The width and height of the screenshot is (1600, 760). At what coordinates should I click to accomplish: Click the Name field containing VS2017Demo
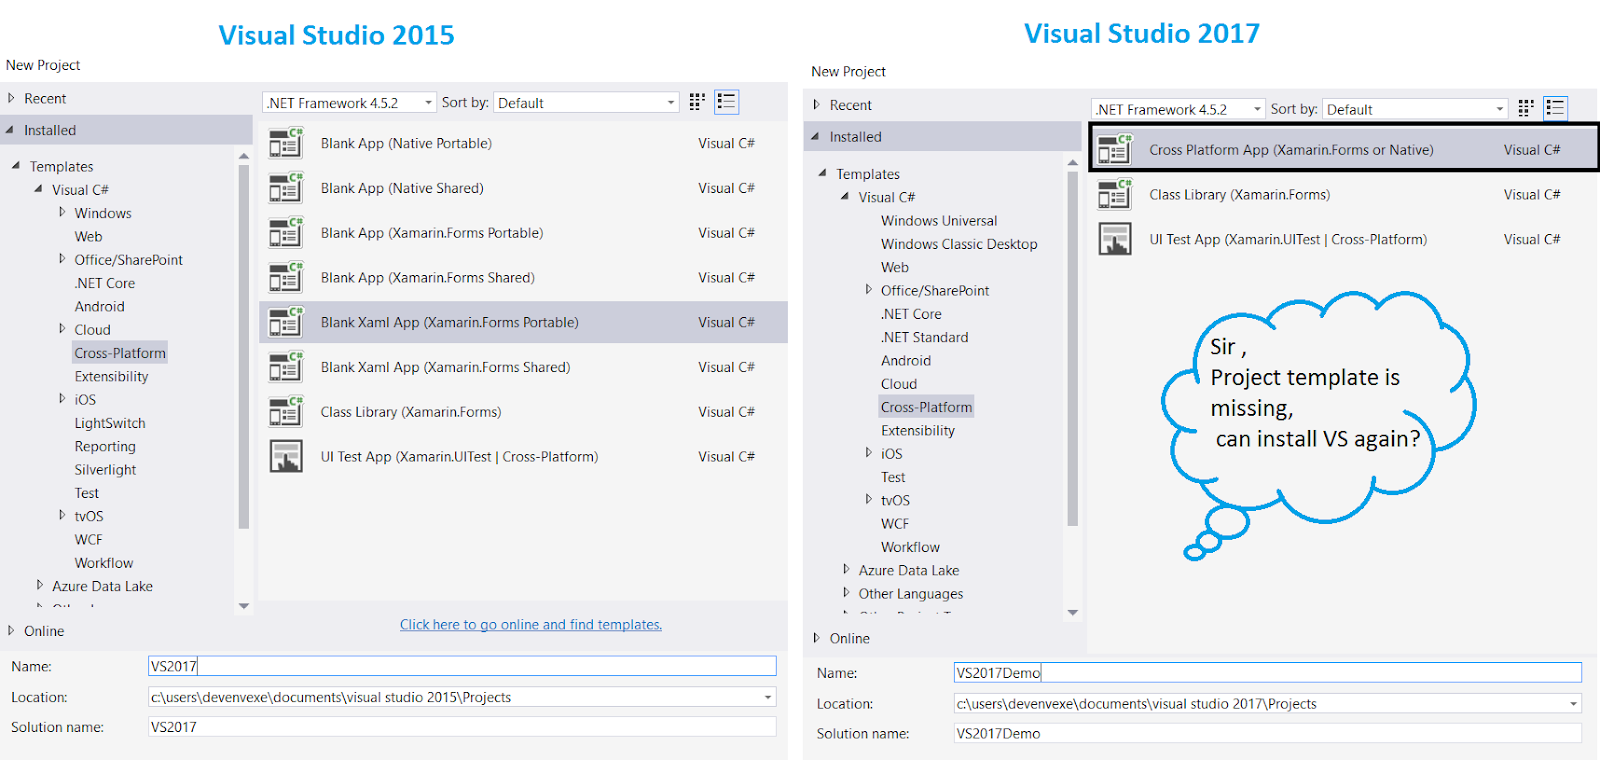(1268, 673)
